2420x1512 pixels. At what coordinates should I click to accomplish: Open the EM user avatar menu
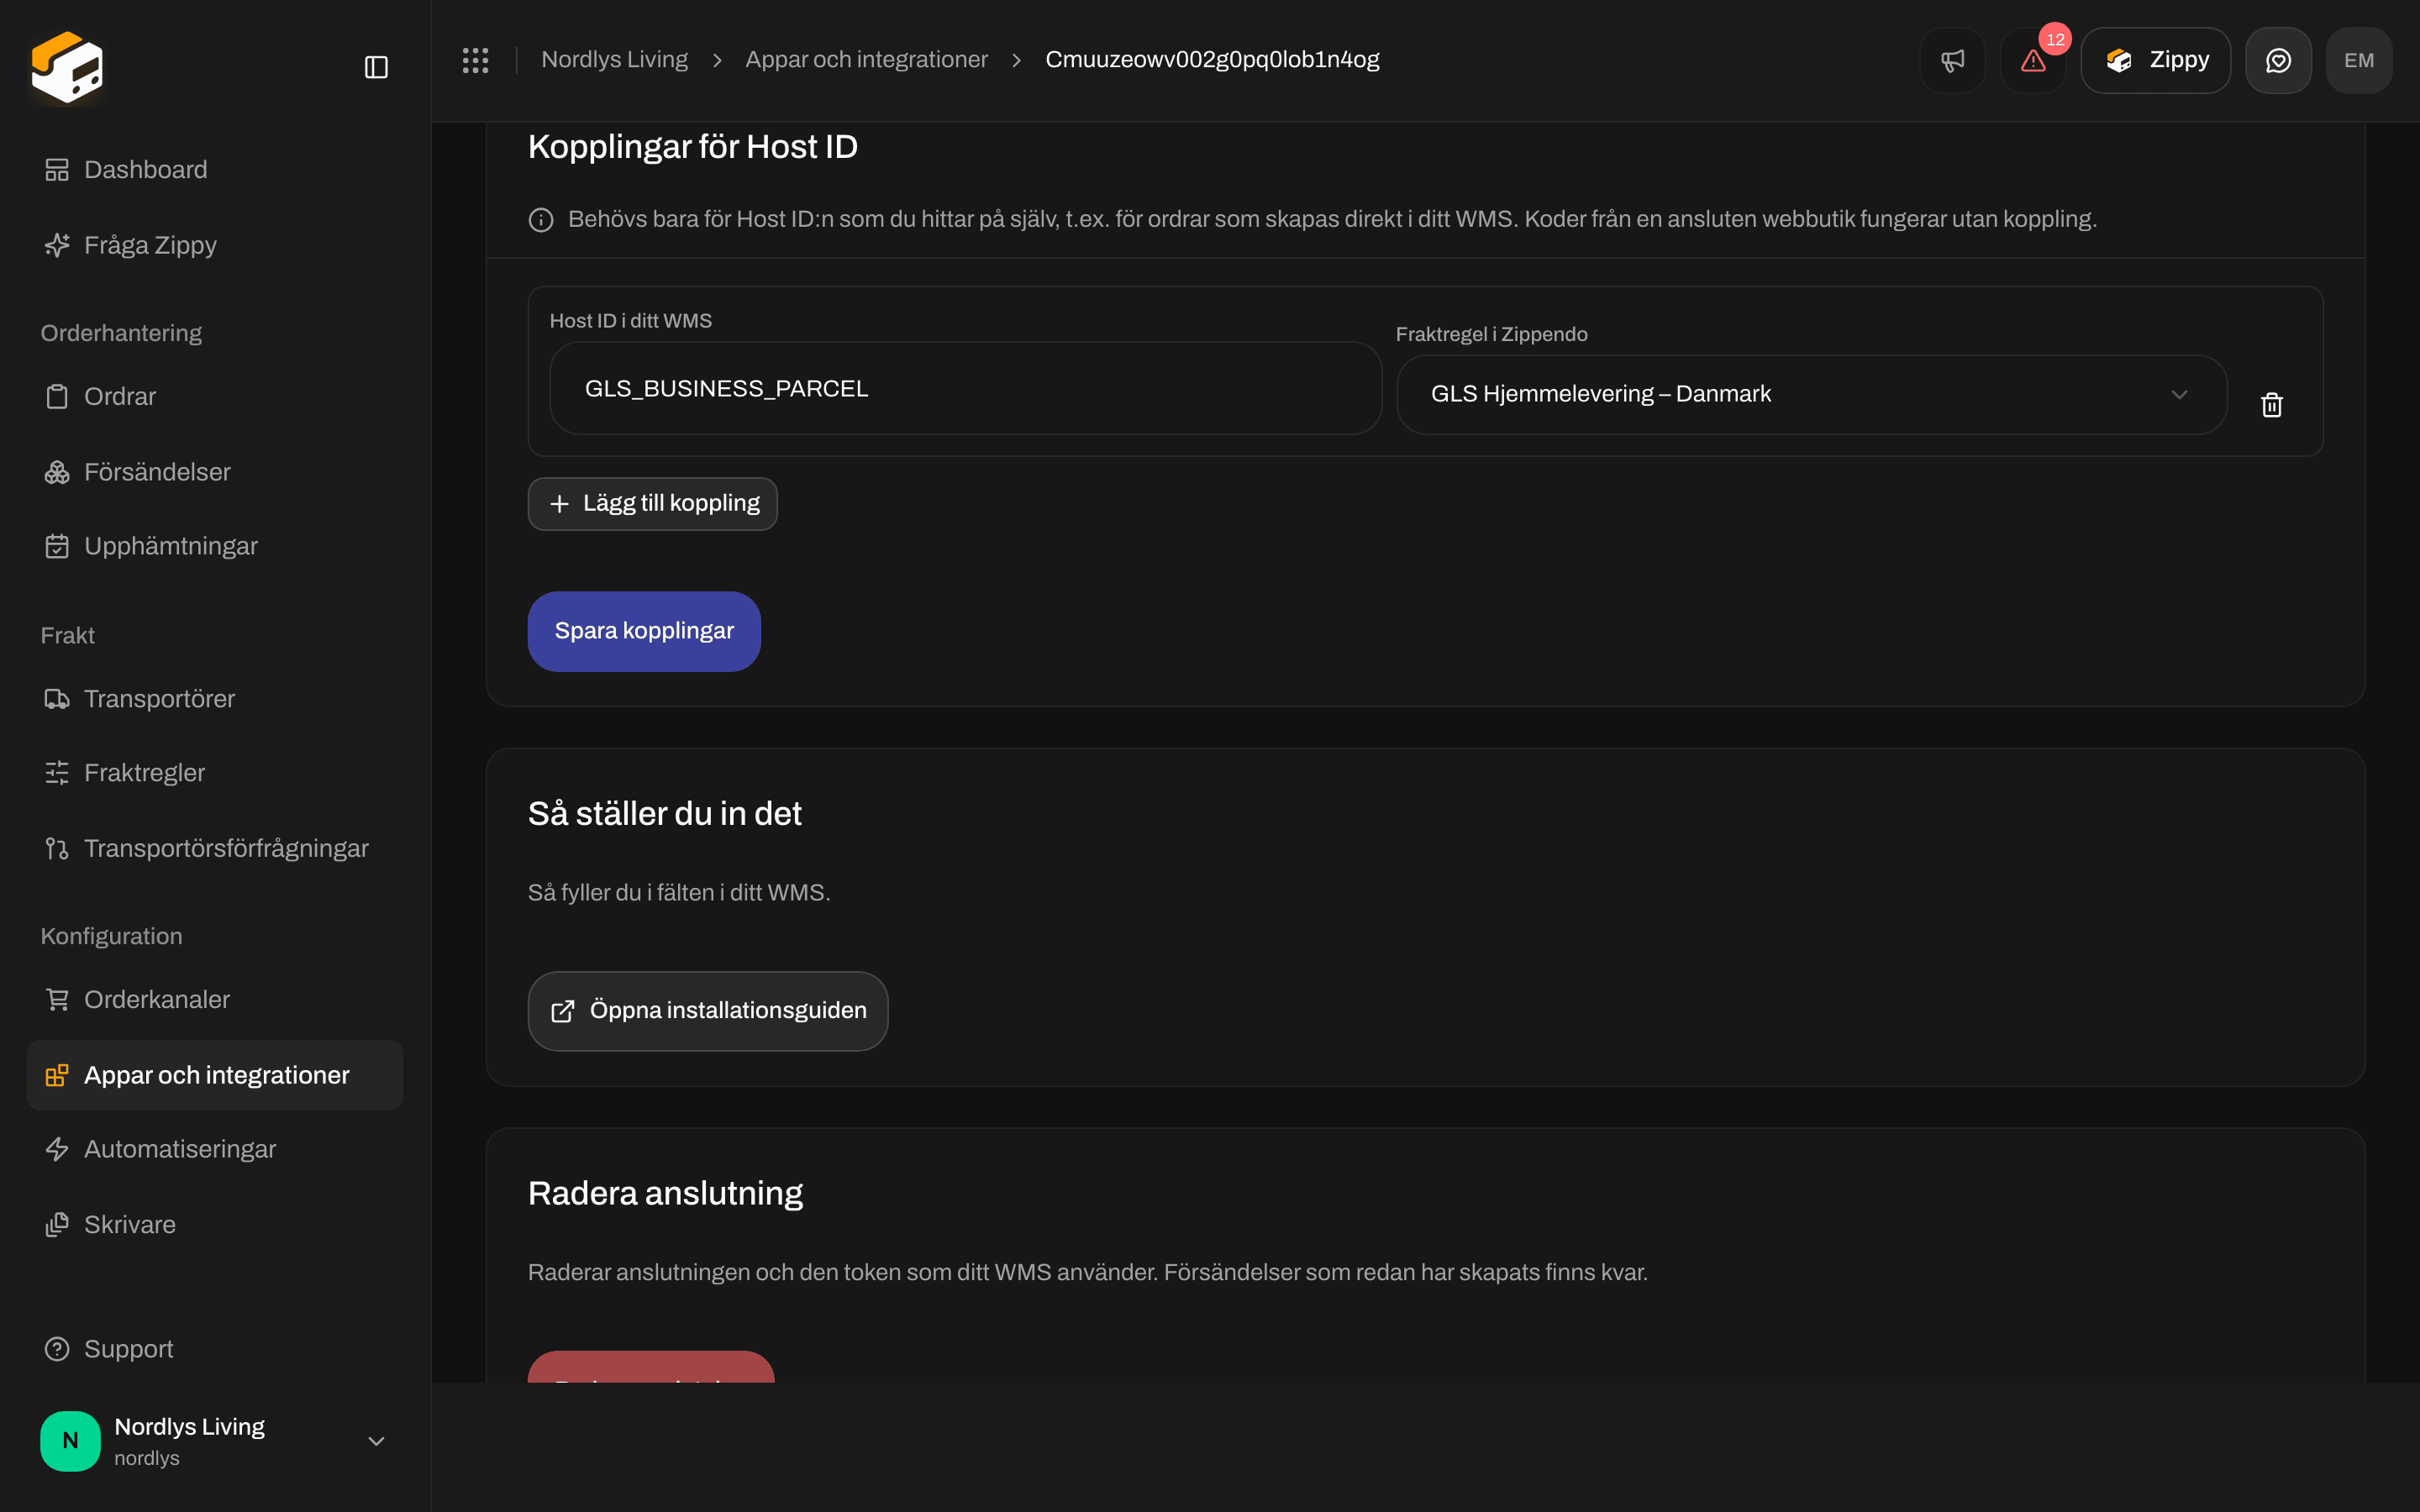pos(2359,60)
